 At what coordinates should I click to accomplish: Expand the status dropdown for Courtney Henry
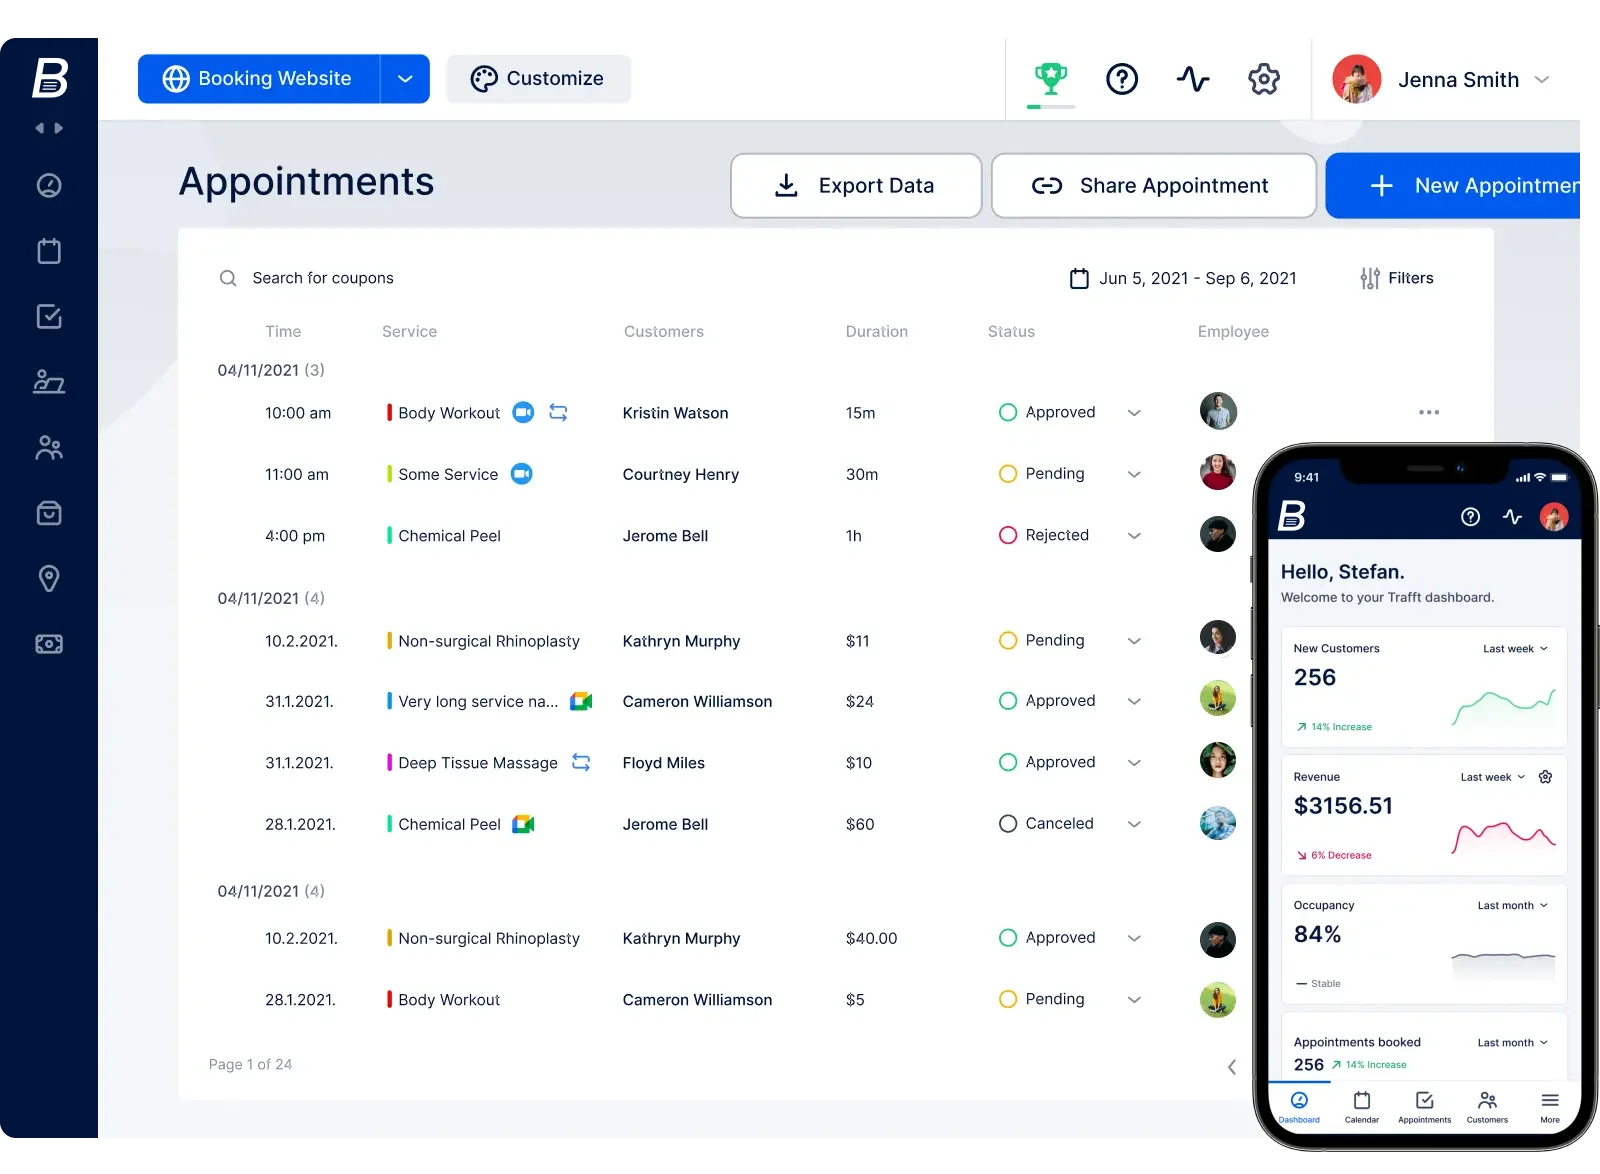click(1134, 474)
